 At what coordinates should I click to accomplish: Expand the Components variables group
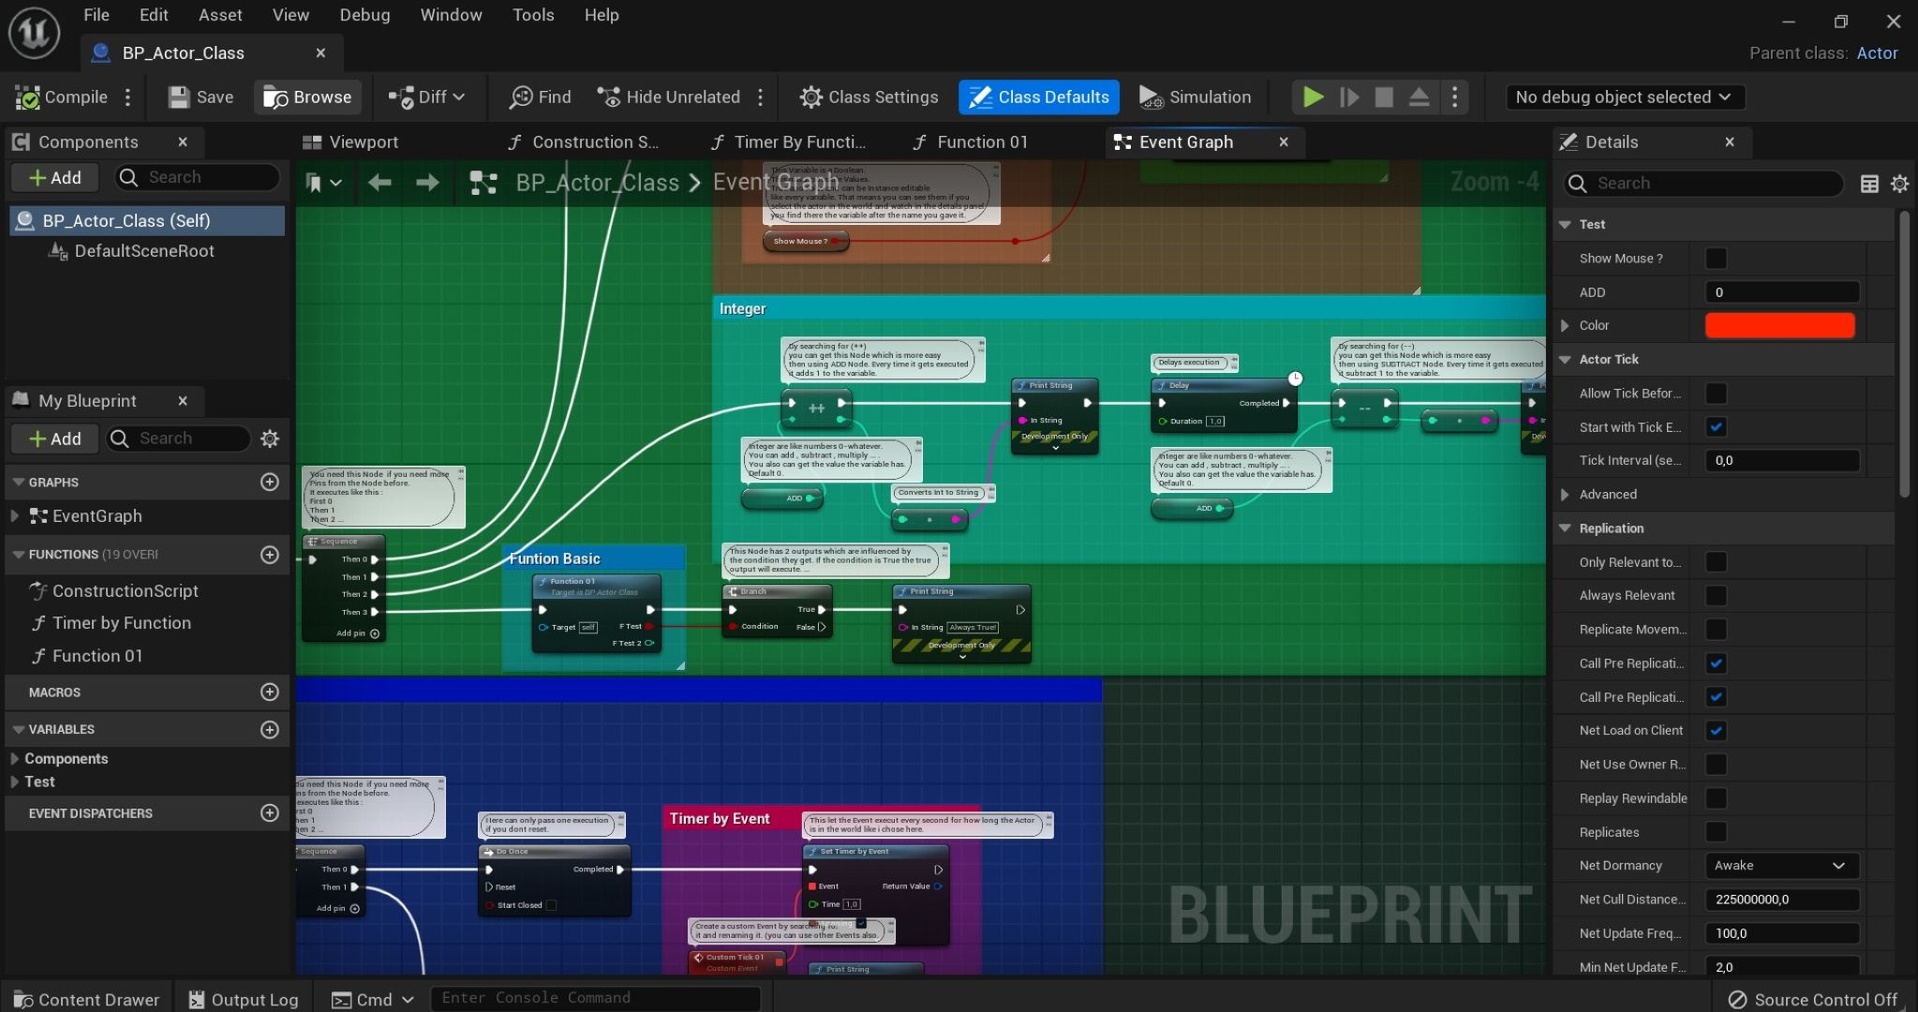pos(14,759)
